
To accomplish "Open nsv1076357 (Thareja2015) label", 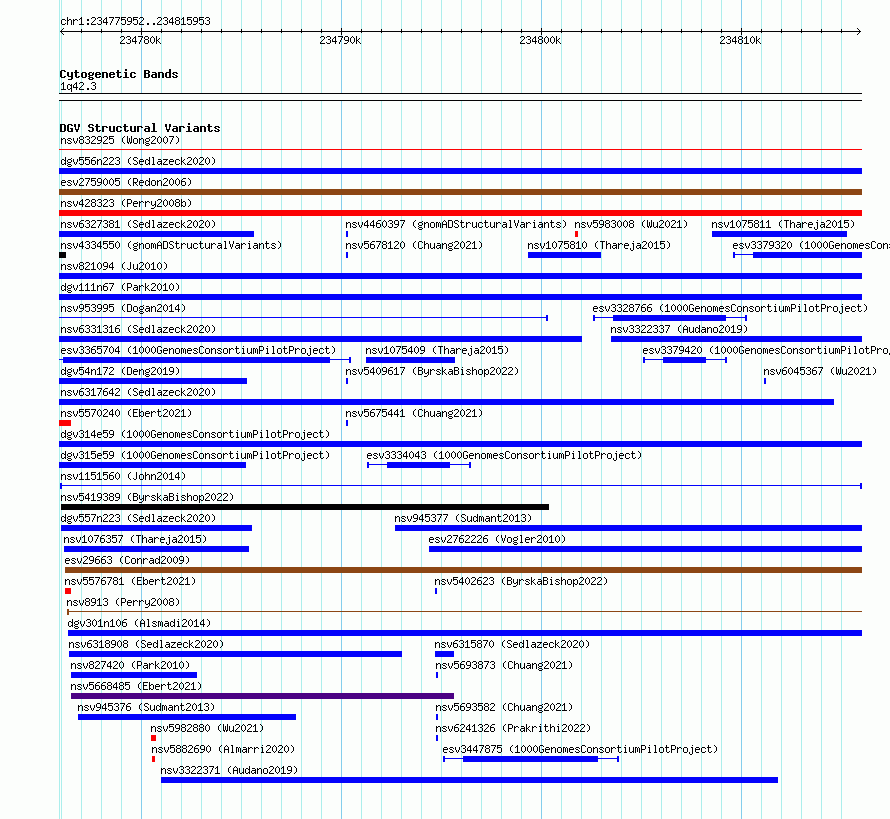I will 135,539.
